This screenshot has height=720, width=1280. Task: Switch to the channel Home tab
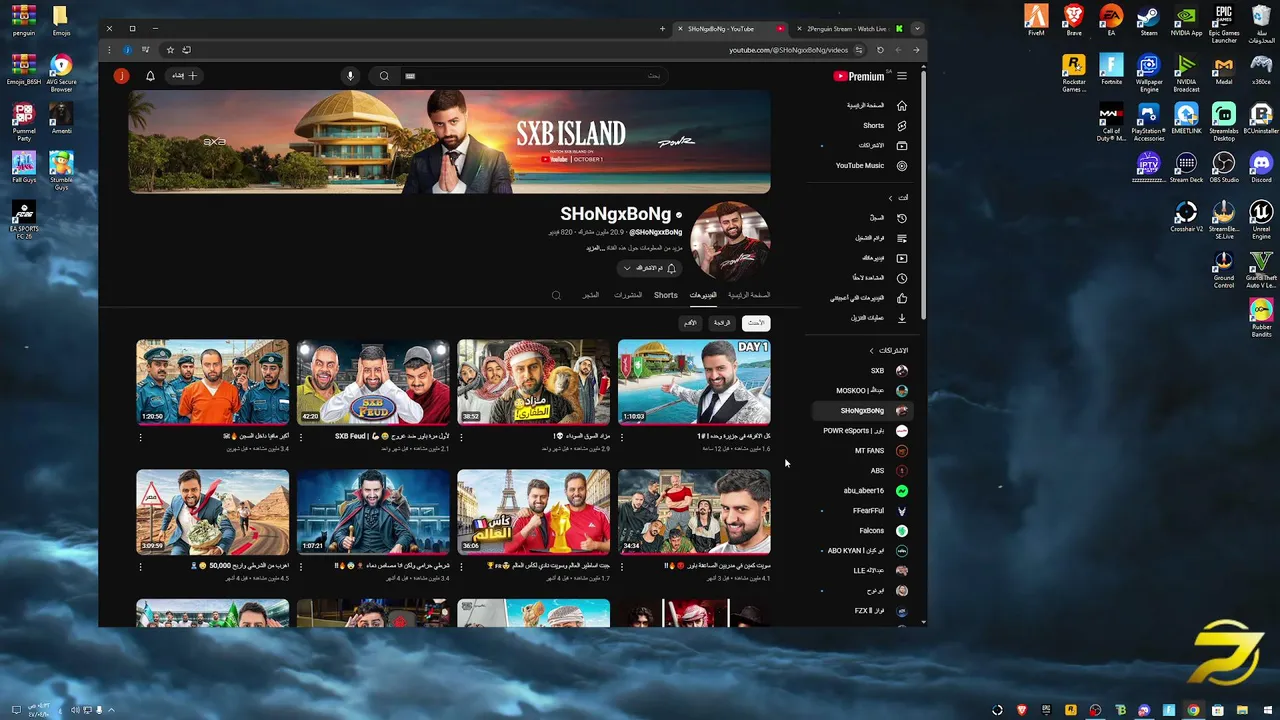pyautogui.click(x=749, y=295)
